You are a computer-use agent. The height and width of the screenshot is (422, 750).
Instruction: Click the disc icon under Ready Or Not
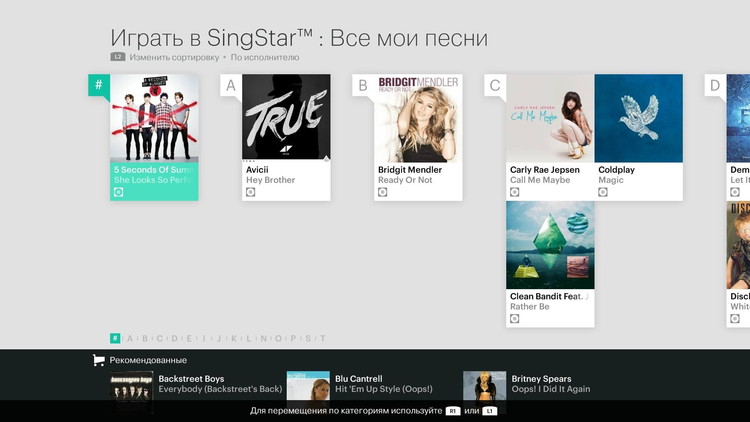point(383,192)
